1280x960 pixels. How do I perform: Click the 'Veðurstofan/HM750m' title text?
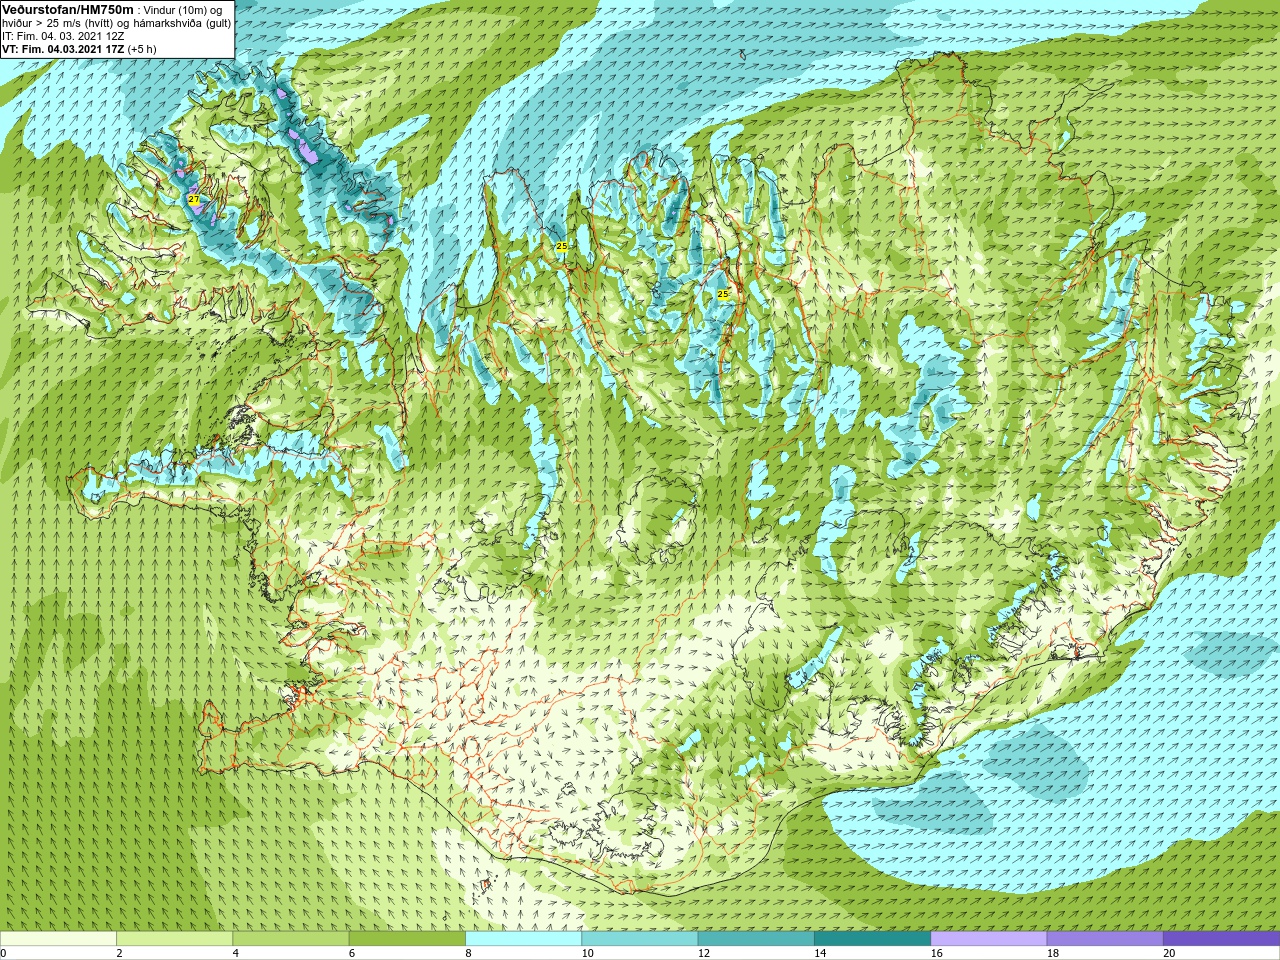coord(67,9)
